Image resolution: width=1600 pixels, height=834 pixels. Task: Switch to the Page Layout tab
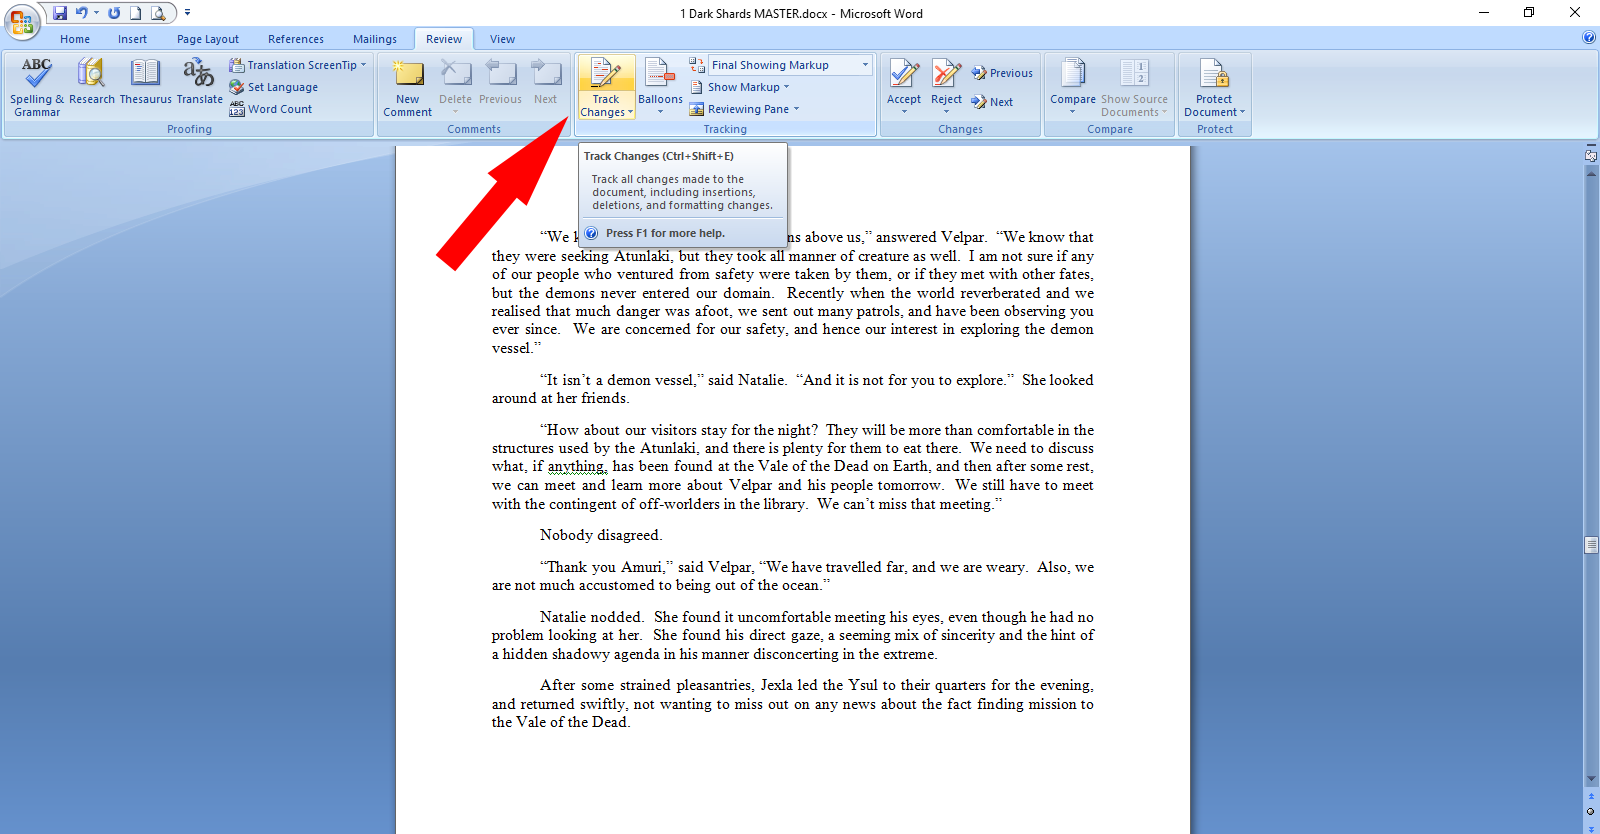tap(208, 39)
